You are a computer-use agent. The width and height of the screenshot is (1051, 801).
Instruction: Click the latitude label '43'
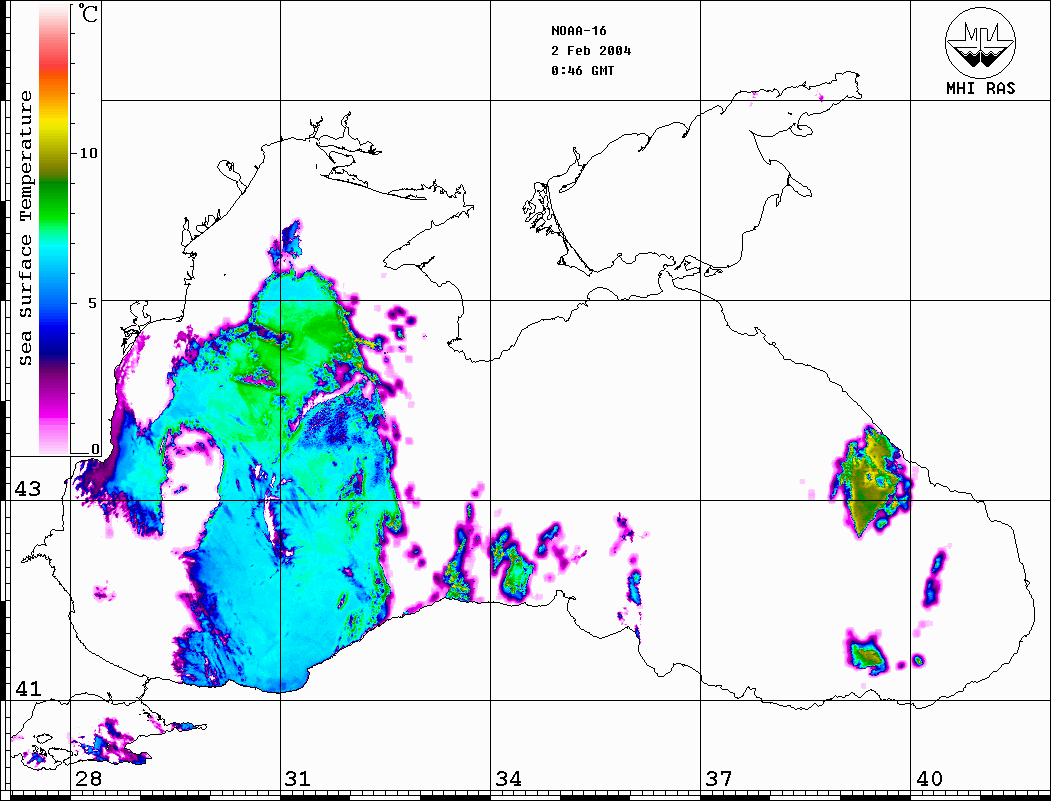(28, 489)
